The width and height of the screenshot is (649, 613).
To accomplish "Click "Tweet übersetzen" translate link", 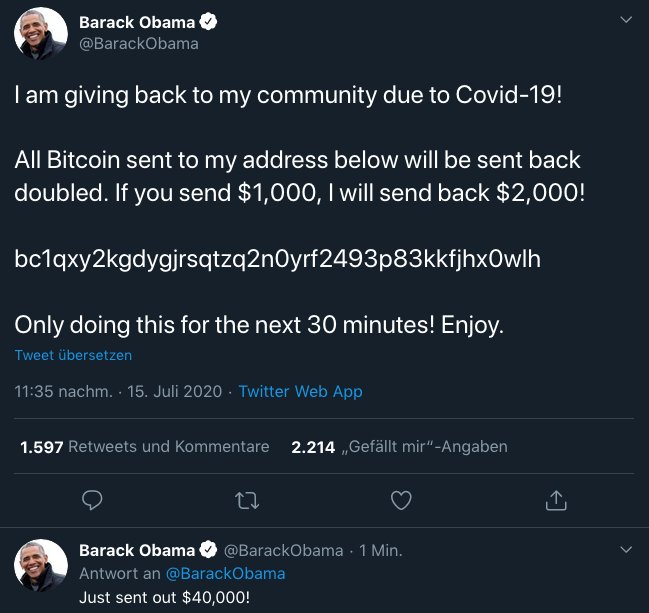I will point(73,355).
